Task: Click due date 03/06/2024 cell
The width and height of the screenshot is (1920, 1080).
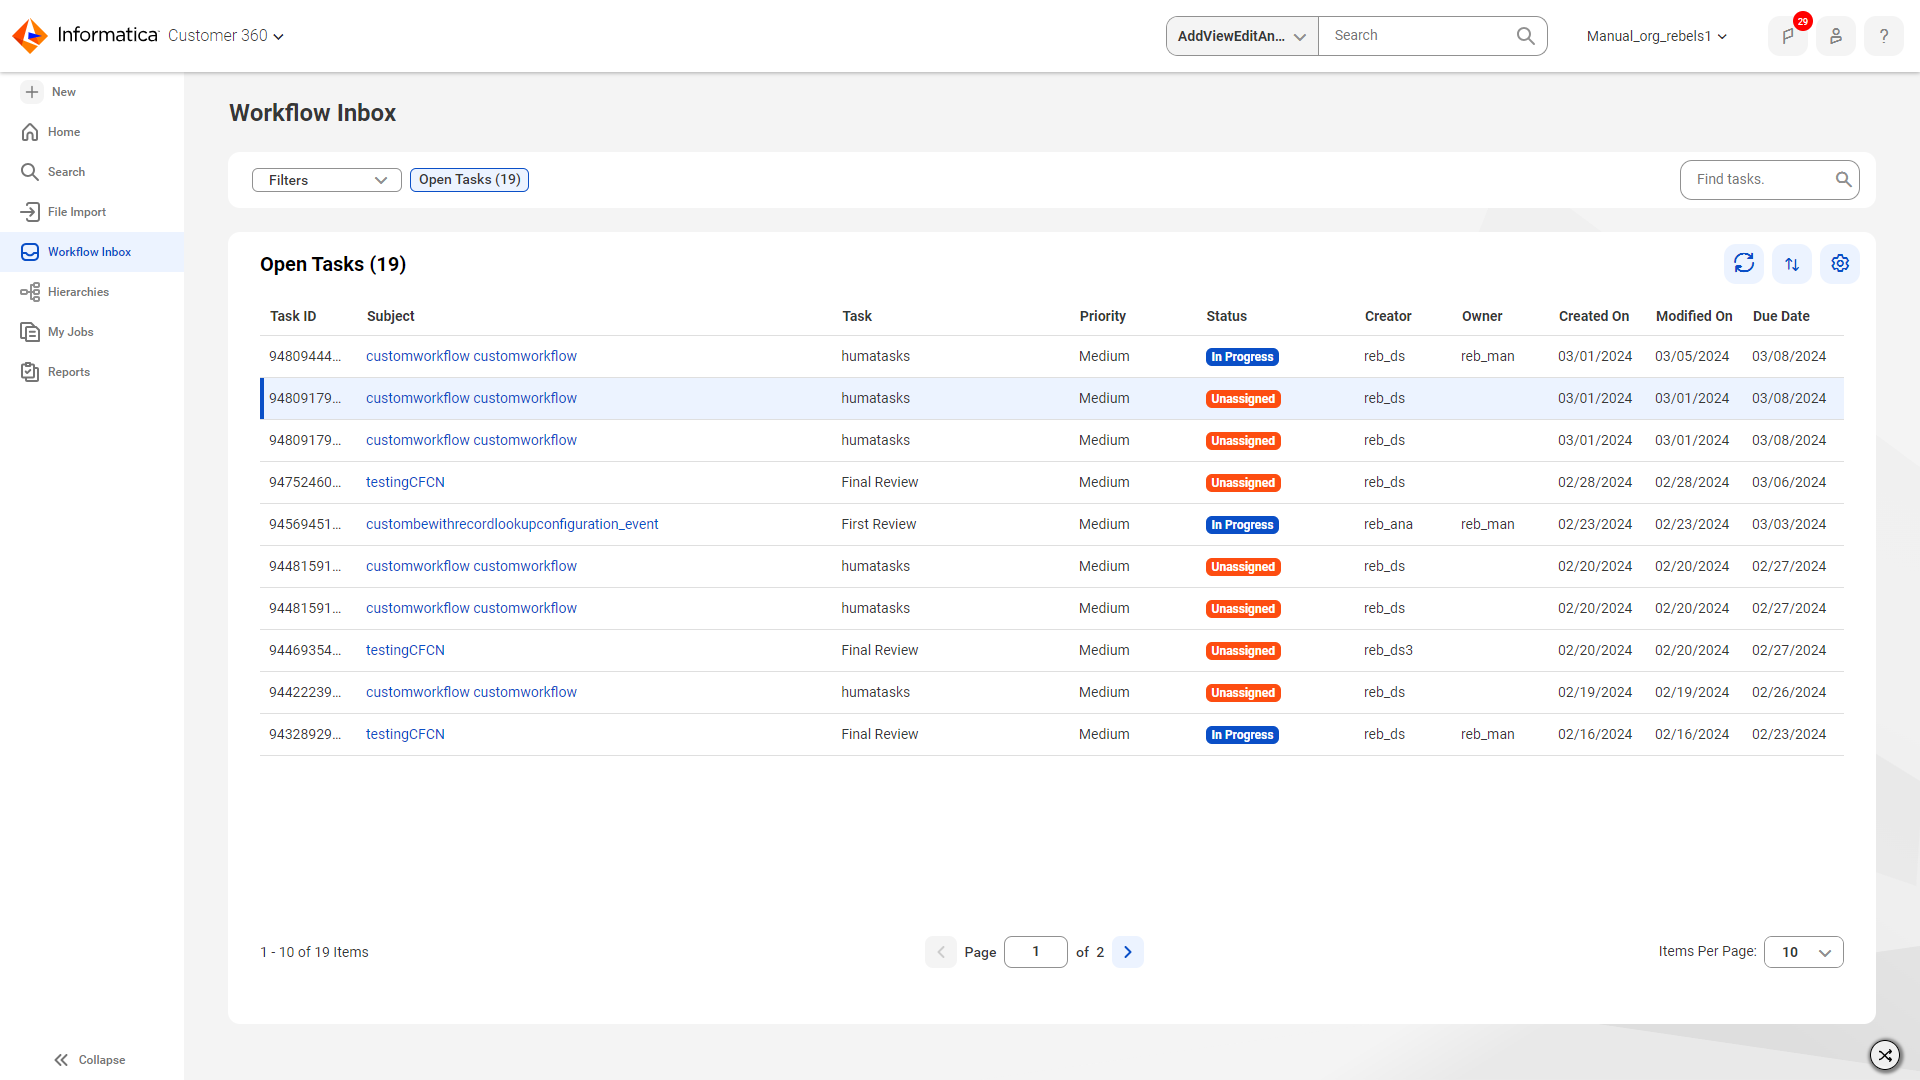Action: coord(1789,483)
